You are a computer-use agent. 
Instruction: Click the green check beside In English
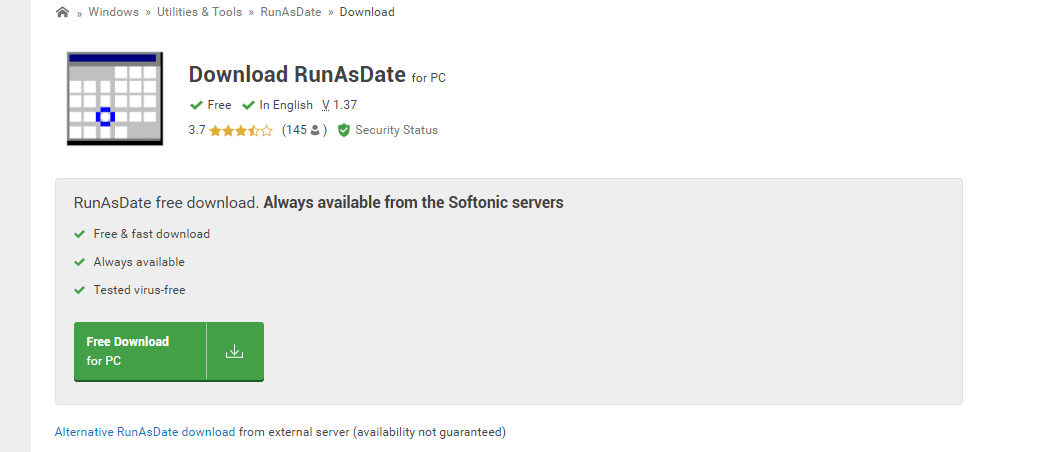click(248, 105)
